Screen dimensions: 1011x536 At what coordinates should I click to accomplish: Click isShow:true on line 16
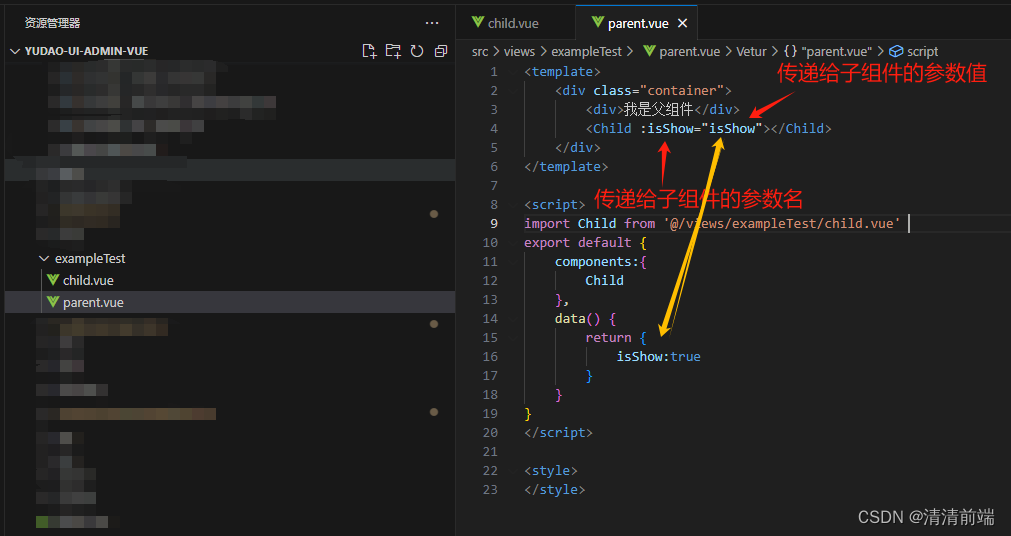pyautogui.click(x=658, y=357)
